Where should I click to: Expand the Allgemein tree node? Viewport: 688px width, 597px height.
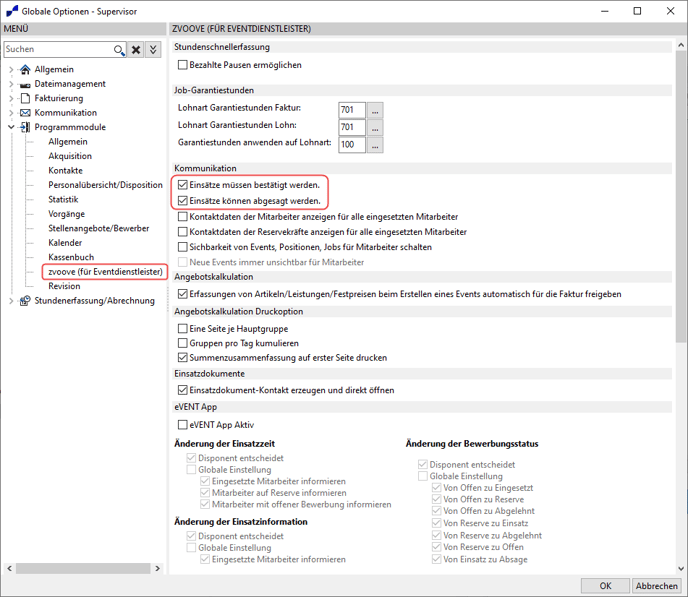coord(11,69)
